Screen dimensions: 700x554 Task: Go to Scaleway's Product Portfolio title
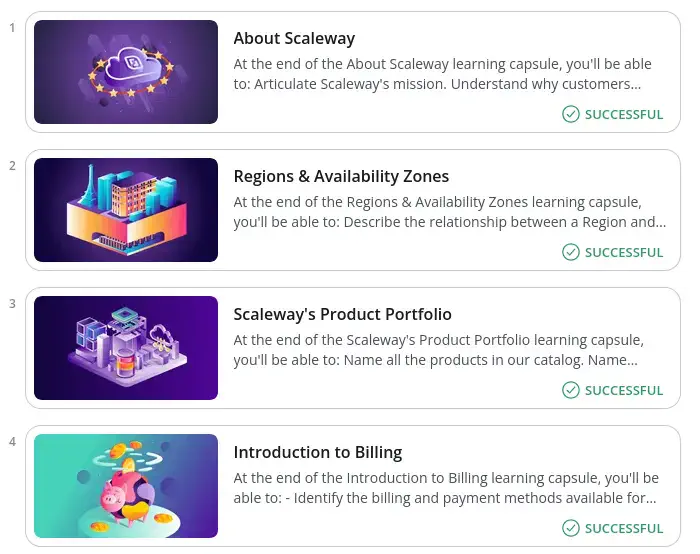click(x=342, y=315)
